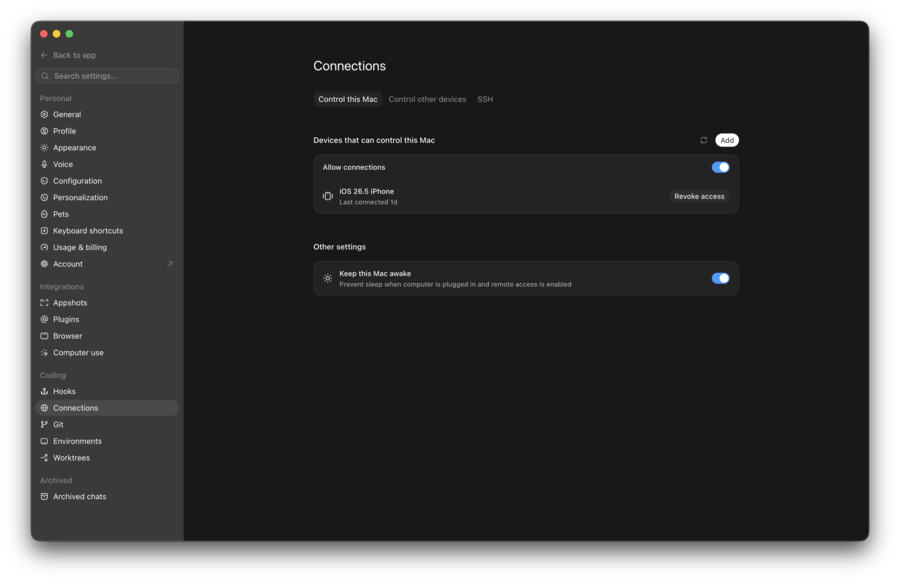Open Pets settings
The width and height of the screenshot is (900, 582).
(x=107, y=214)
